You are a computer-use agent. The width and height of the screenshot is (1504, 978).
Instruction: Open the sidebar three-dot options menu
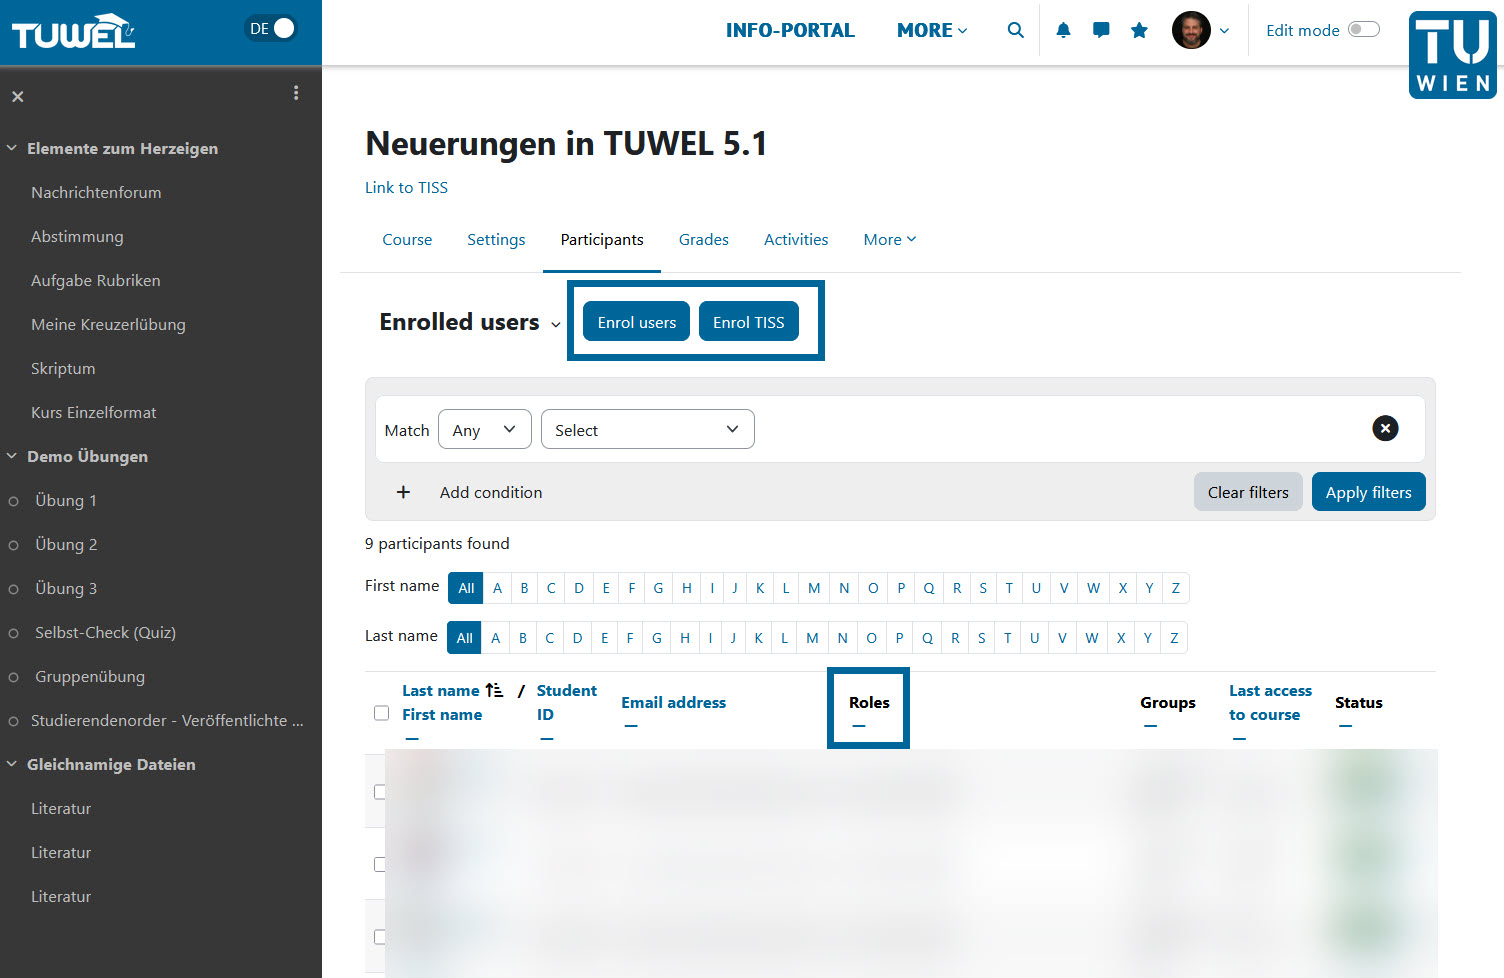coord(296,92)
